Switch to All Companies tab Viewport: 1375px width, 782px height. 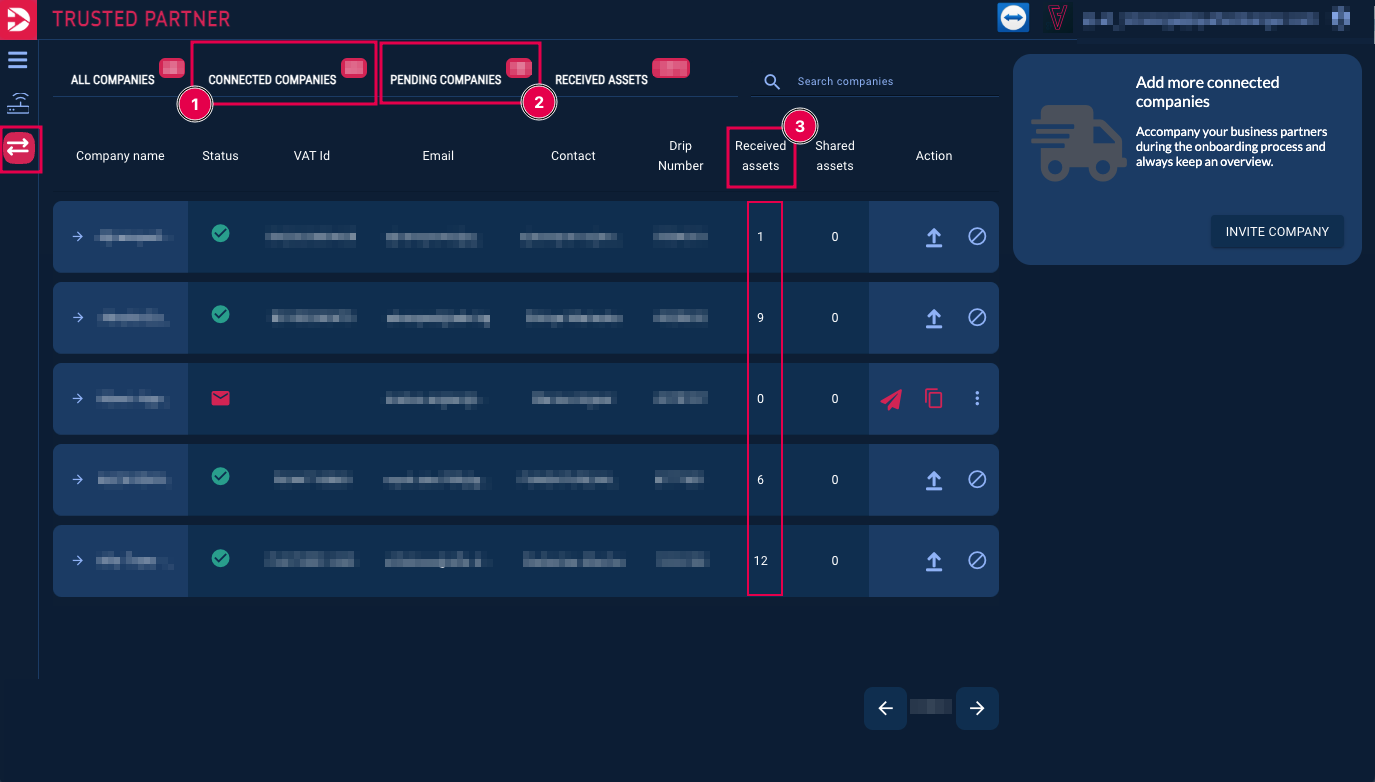[112, 80]
